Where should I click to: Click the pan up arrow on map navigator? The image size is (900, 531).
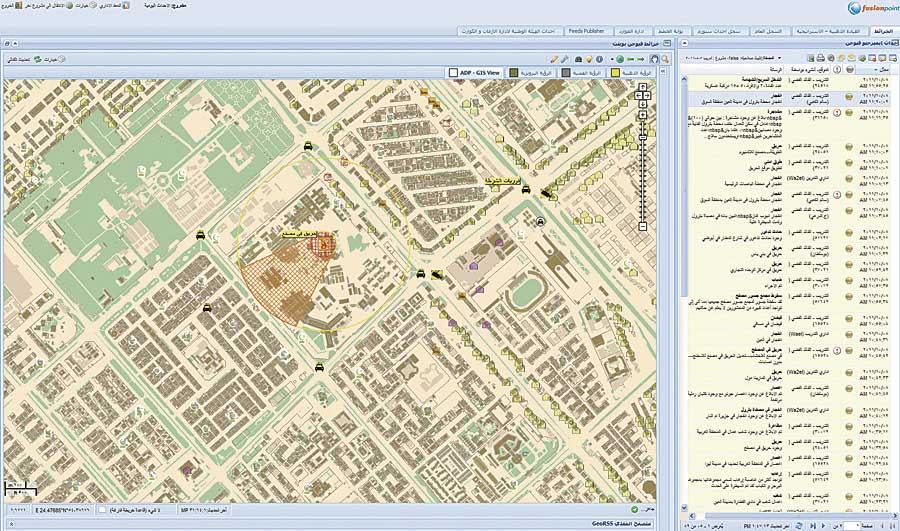point(642,85)
